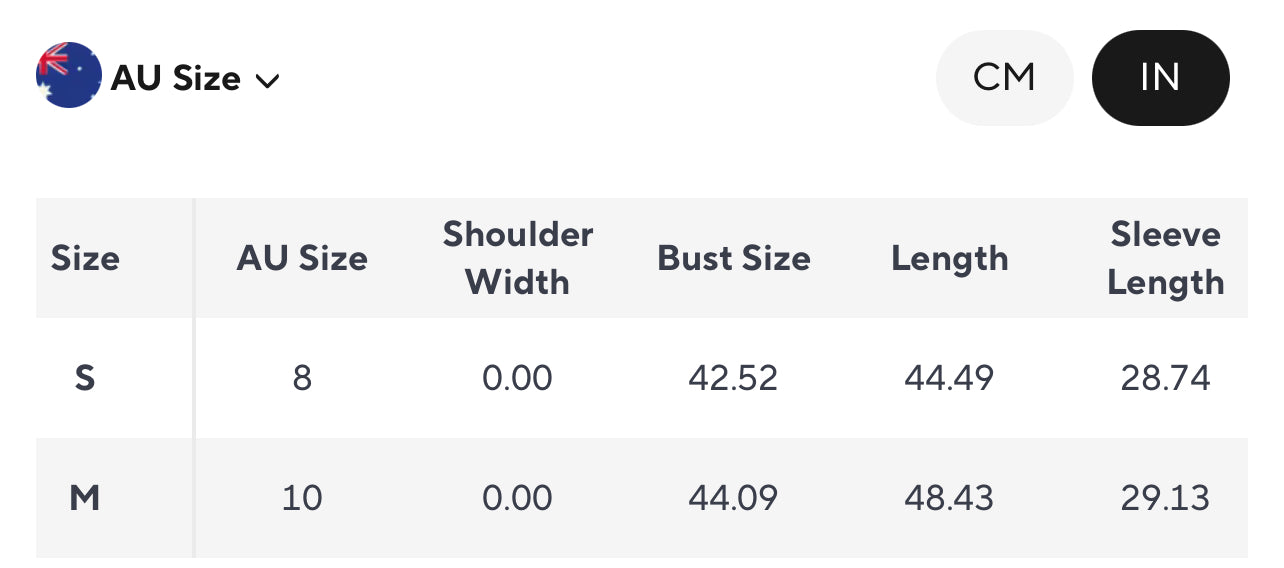Switch measurements to CM

coord(1004,78)
